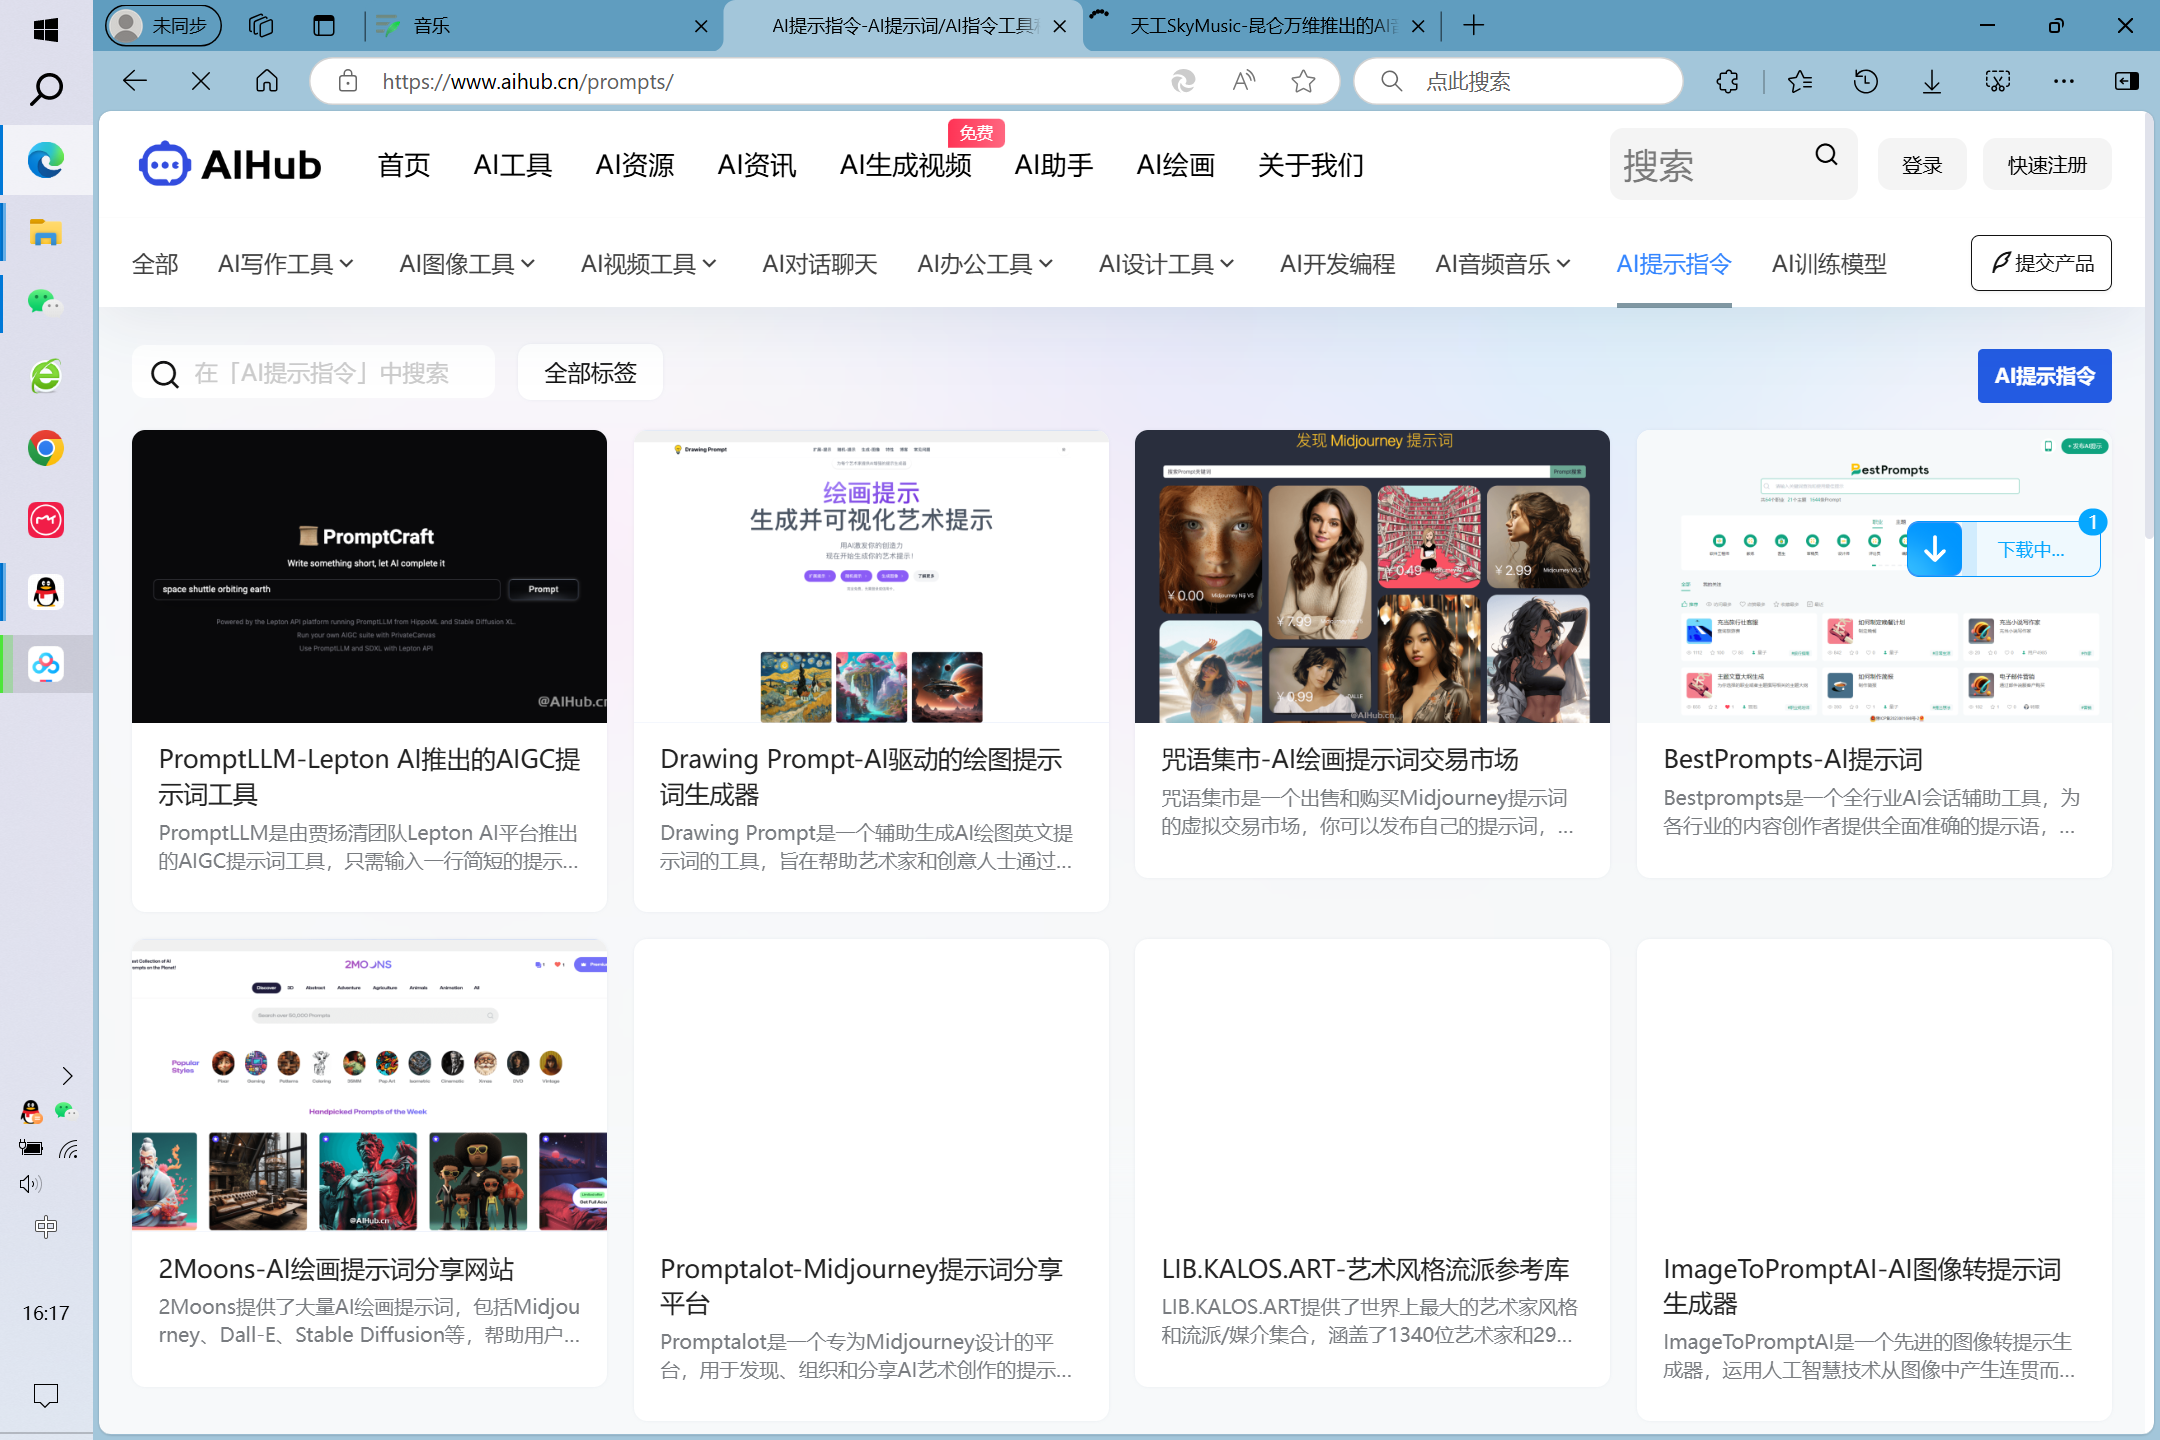Open the workspaces icon in tab bar

tap(261, 26)
